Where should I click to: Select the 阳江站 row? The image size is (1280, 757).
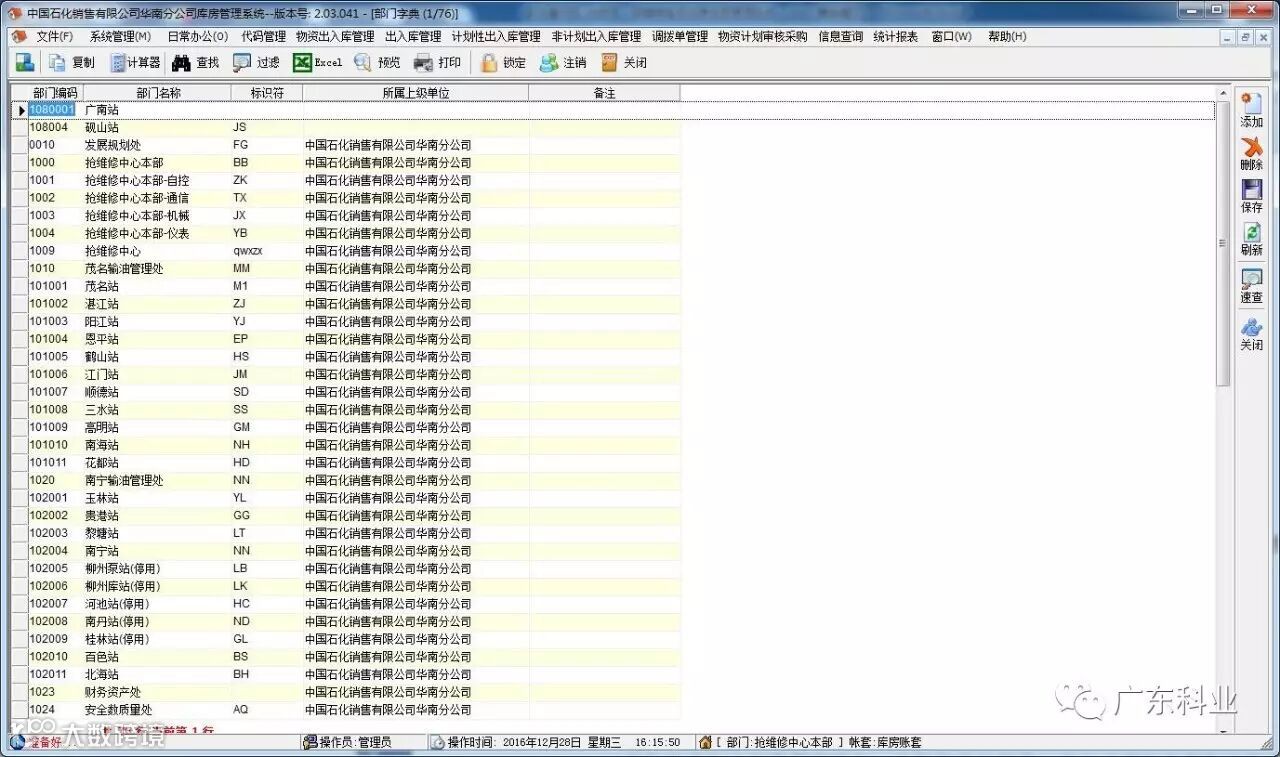point(353,322)
